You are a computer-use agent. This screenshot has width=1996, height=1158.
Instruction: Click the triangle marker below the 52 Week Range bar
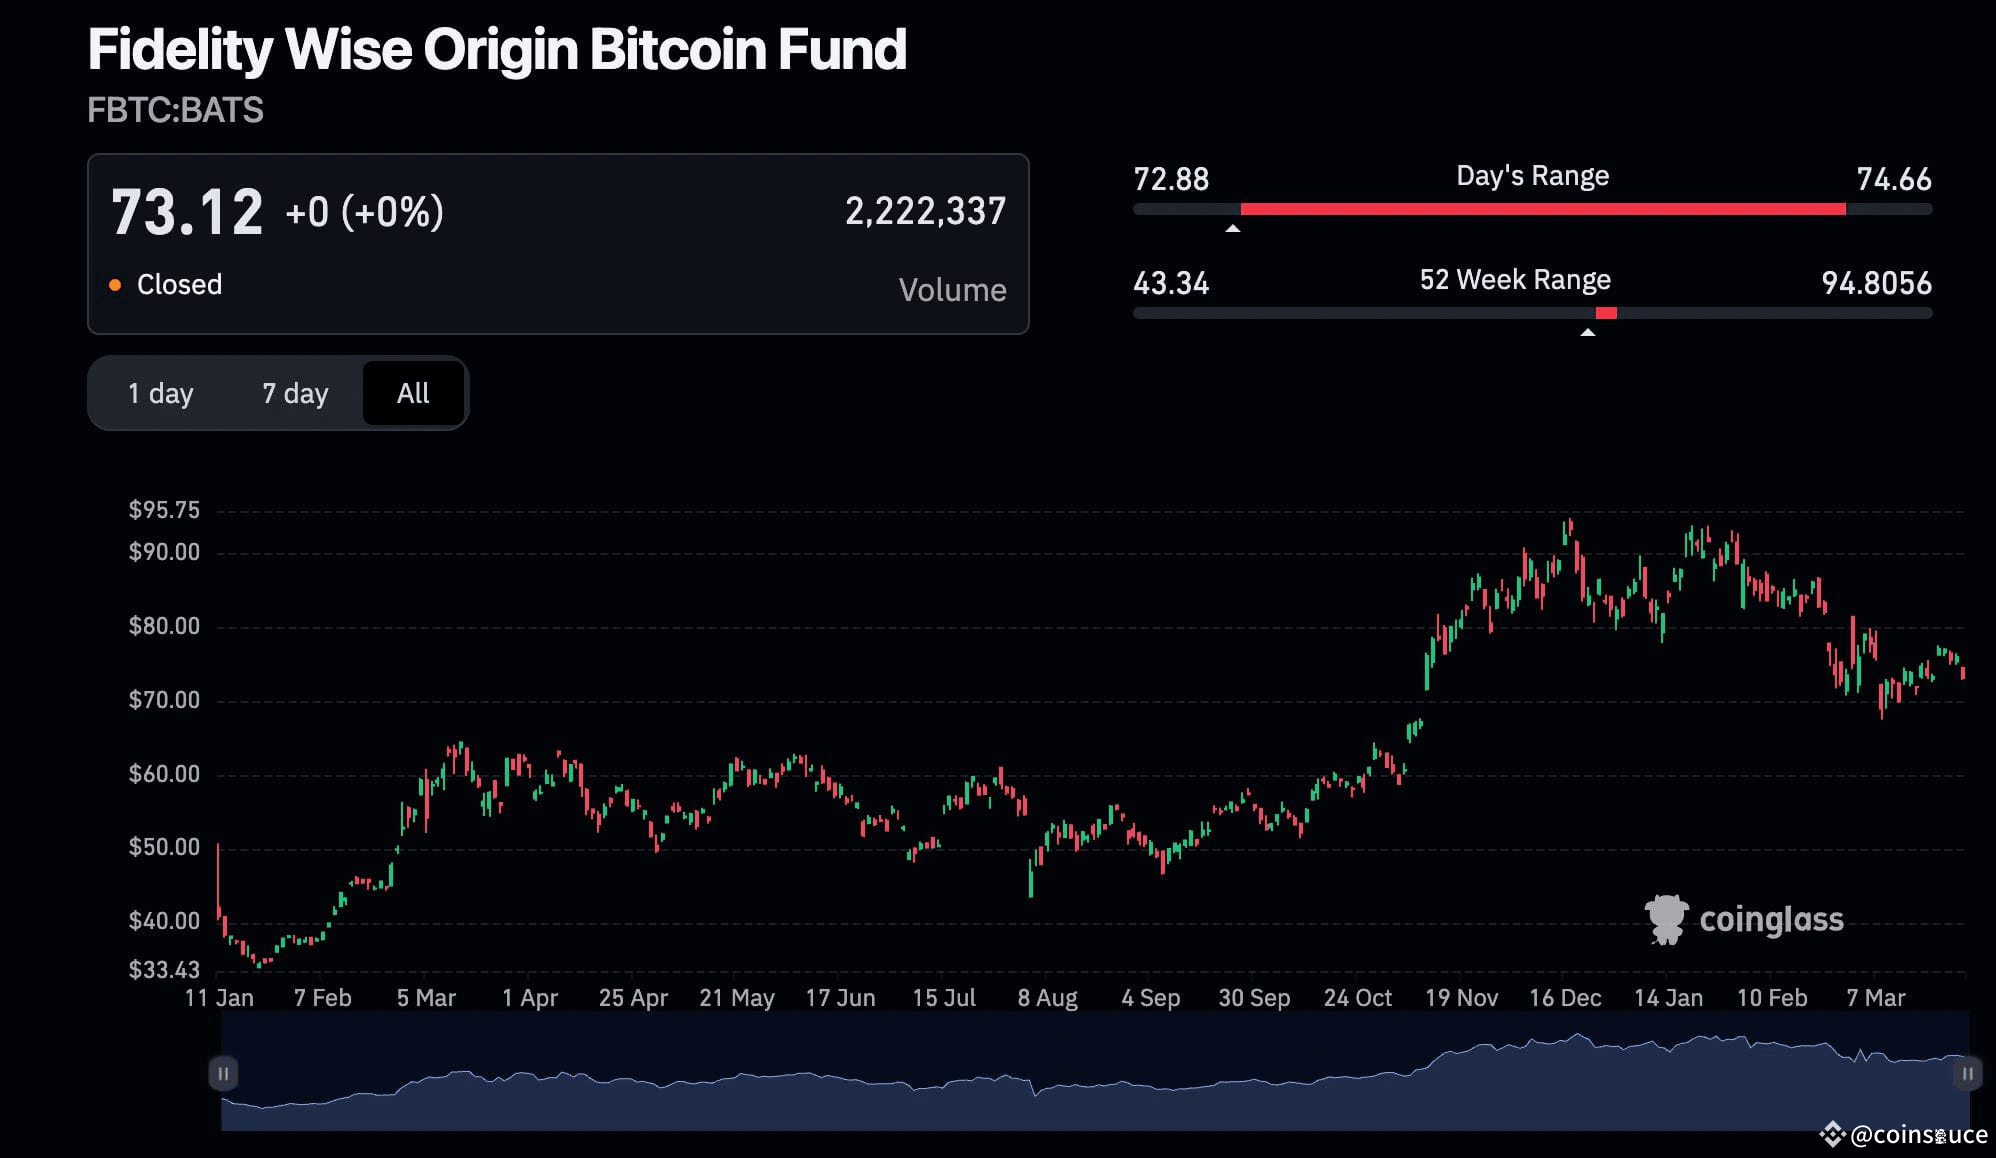click(1589, 332)
